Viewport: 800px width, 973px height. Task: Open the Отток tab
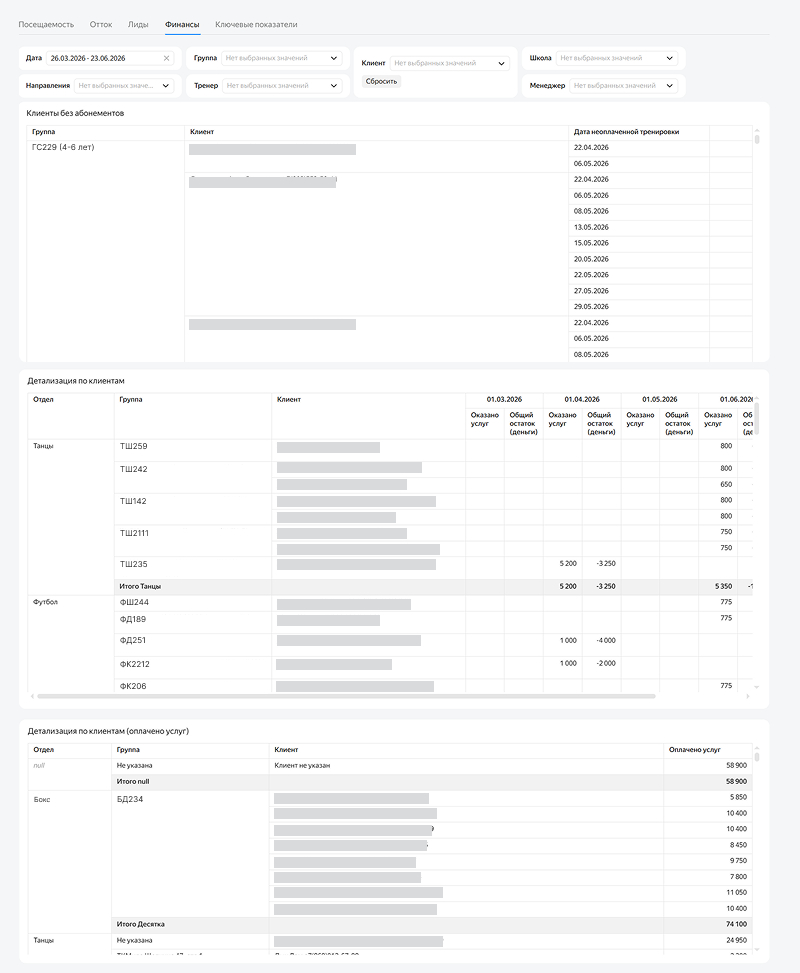(101, 25)
